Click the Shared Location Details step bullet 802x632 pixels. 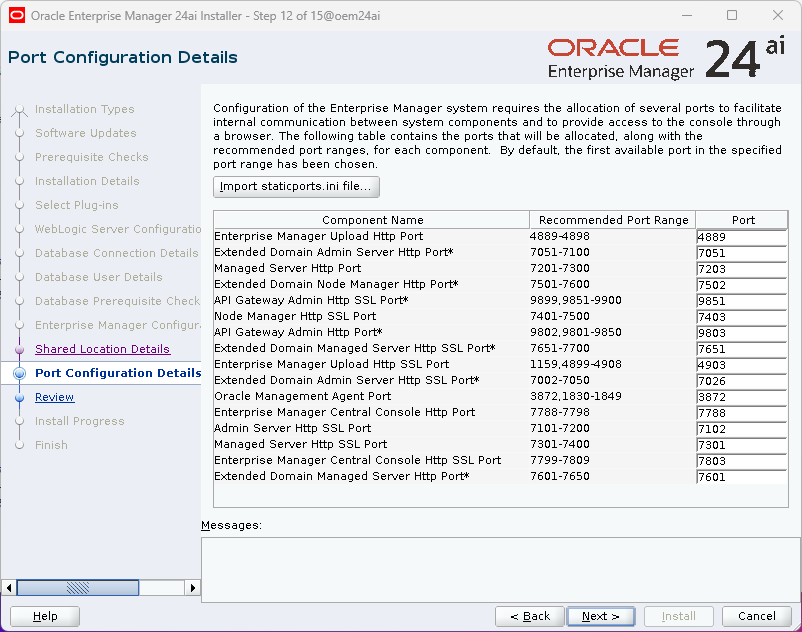[x=18, y=349]
